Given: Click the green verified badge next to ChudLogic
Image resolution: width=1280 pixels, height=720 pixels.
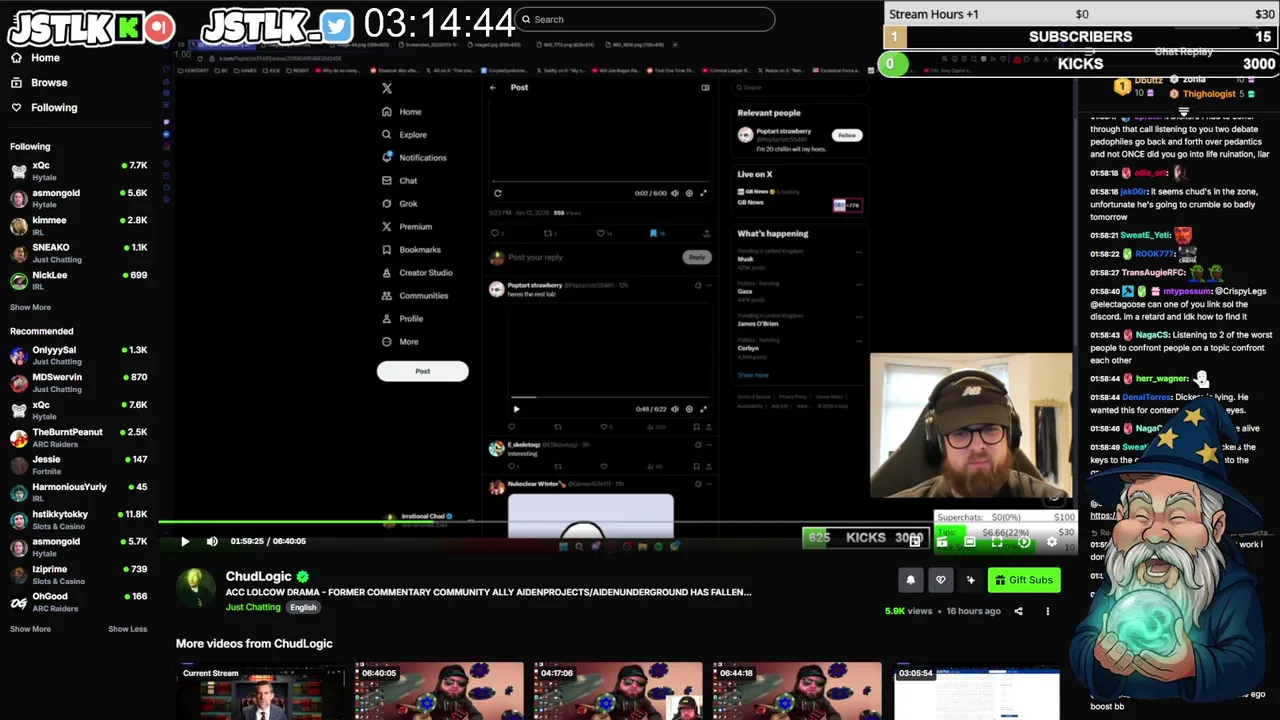Looking at the screenshot, I should coord(303,577).
